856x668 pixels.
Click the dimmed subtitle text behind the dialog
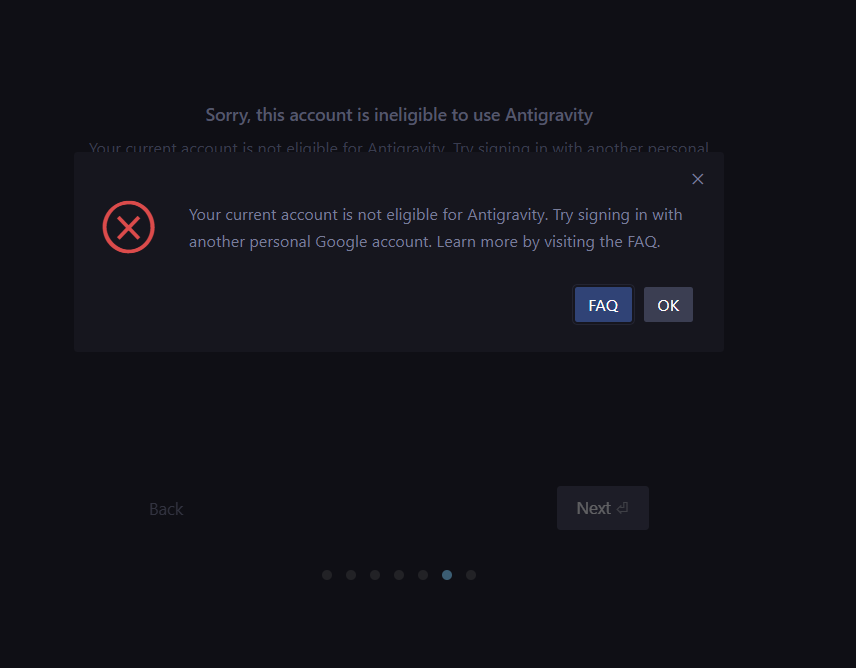[x=399, y=147]
